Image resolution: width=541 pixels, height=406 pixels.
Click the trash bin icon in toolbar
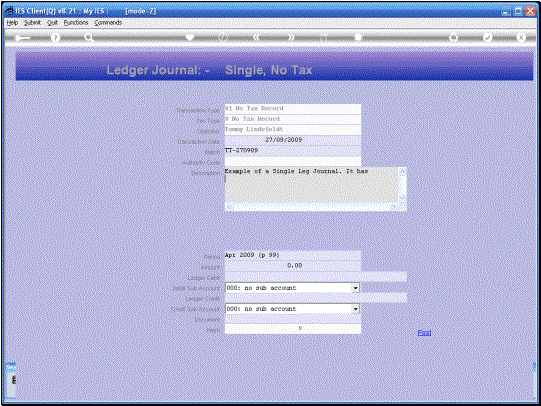pos(358,37)
